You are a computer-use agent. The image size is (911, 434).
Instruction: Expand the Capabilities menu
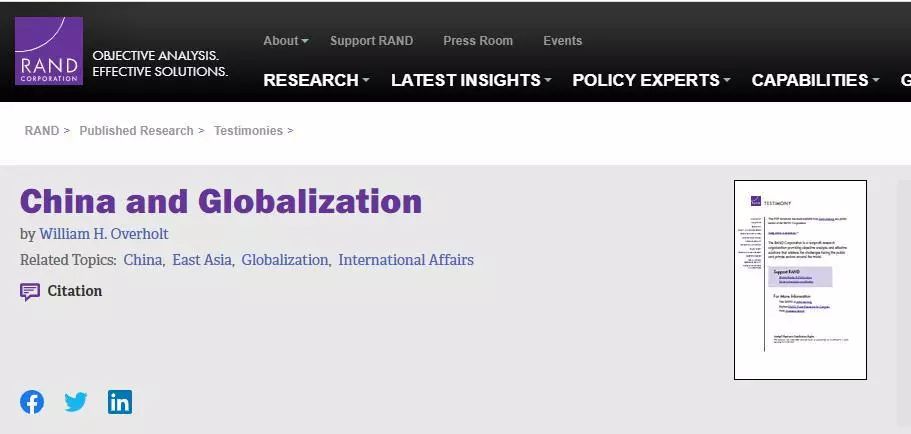coord(815,80)
